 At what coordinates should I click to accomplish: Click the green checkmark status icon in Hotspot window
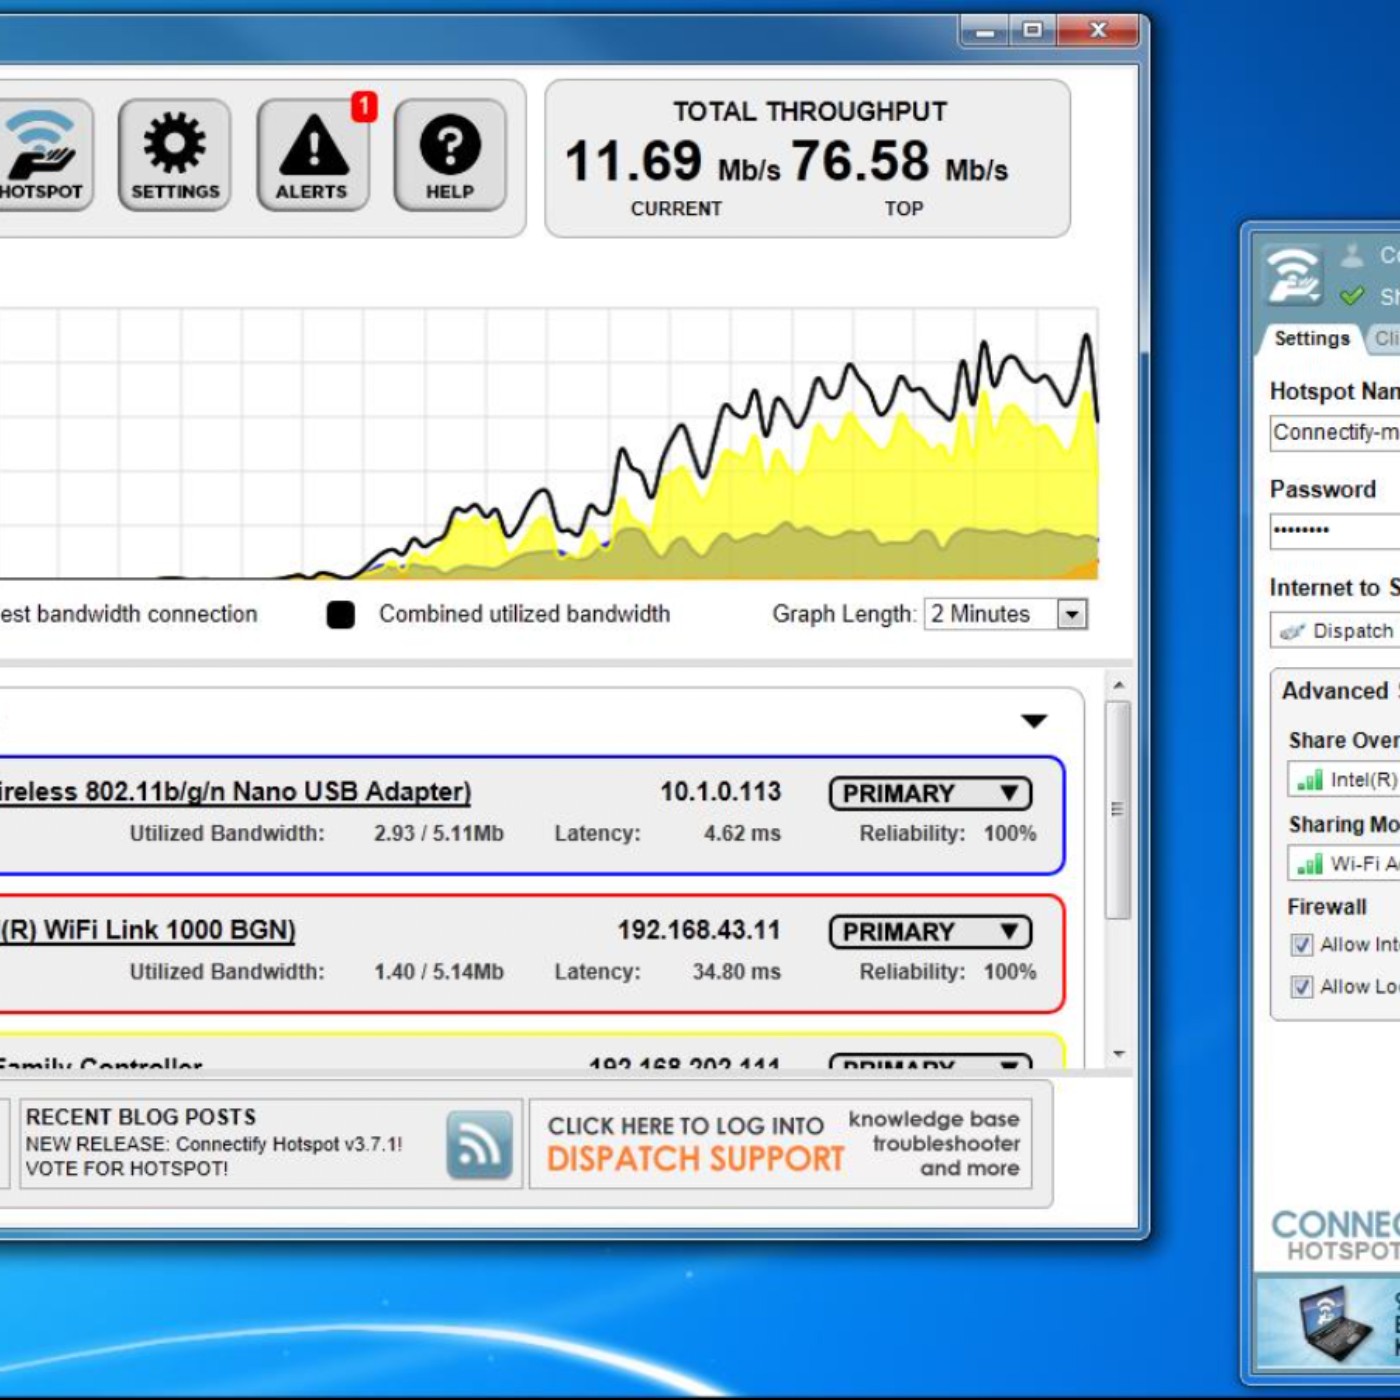coord(1352,296)
